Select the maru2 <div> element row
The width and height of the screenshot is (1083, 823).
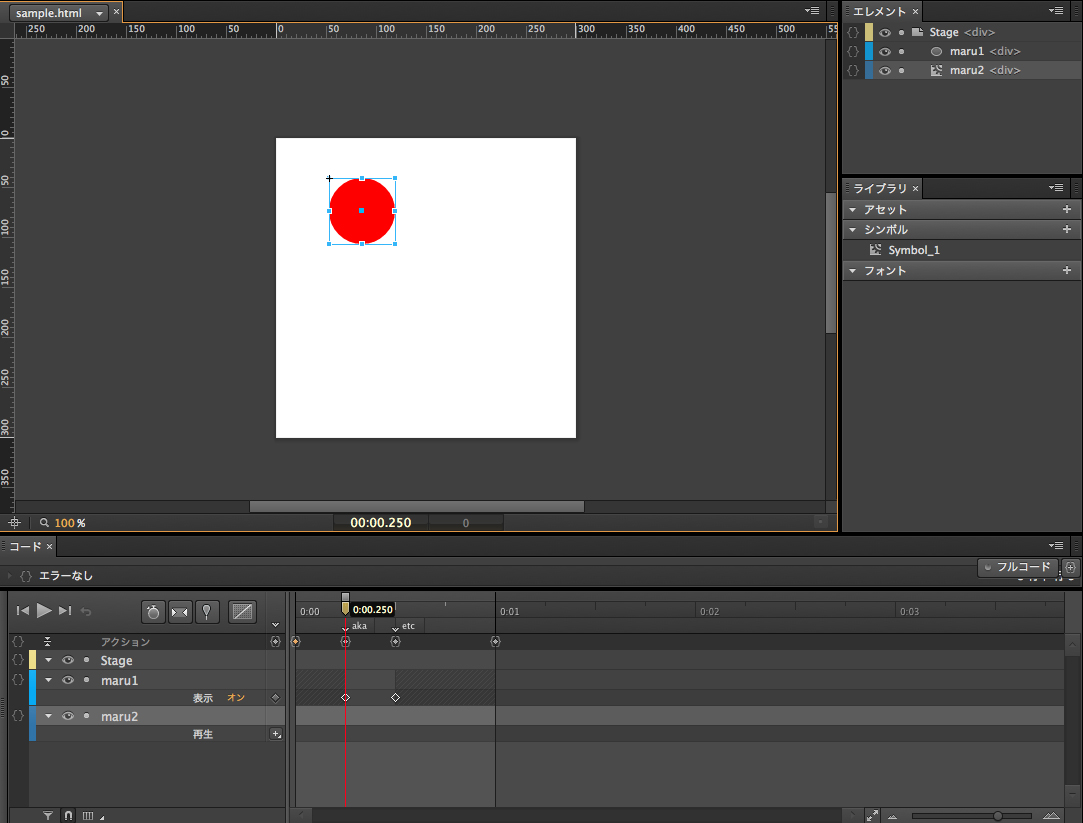point(962,70)
